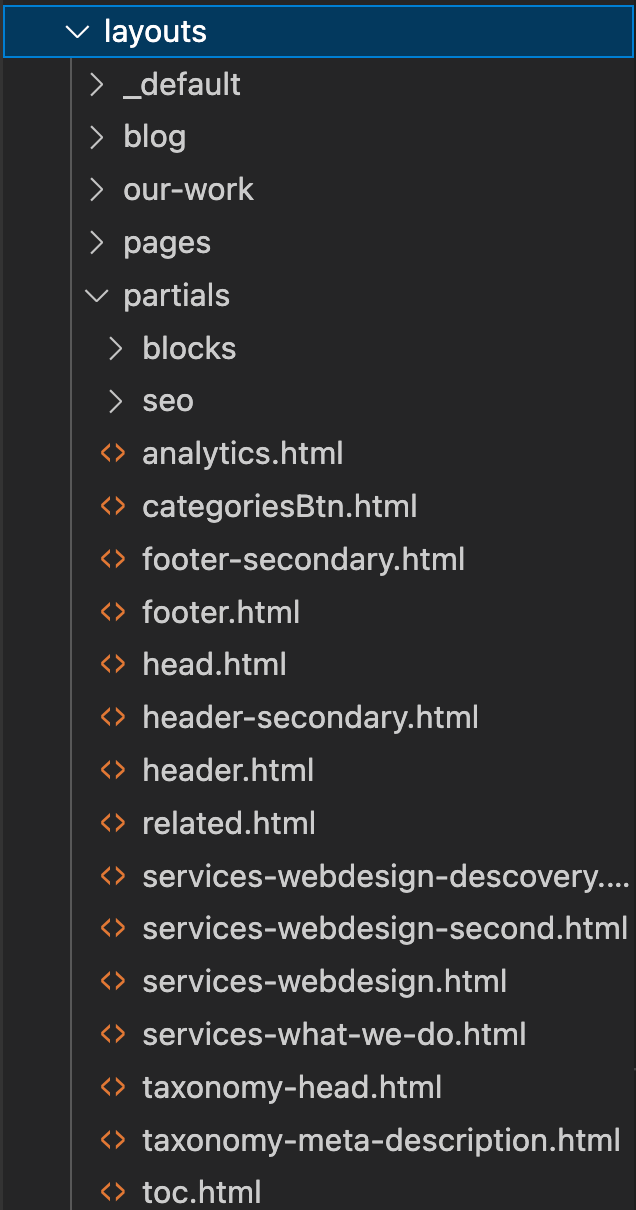Open services-webdesign-second.html file
The image size is (636, 1210).
(385, 929)
